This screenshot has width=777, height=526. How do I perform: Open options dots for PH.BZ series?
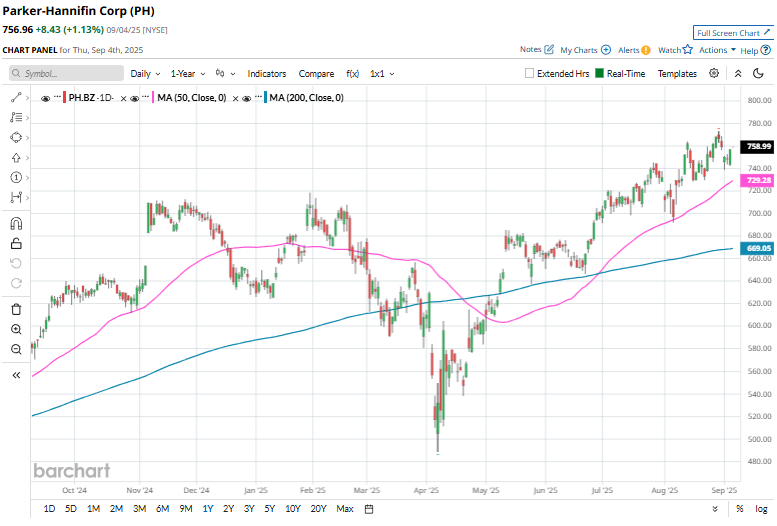pyautogui.click(x=57, y=96)
